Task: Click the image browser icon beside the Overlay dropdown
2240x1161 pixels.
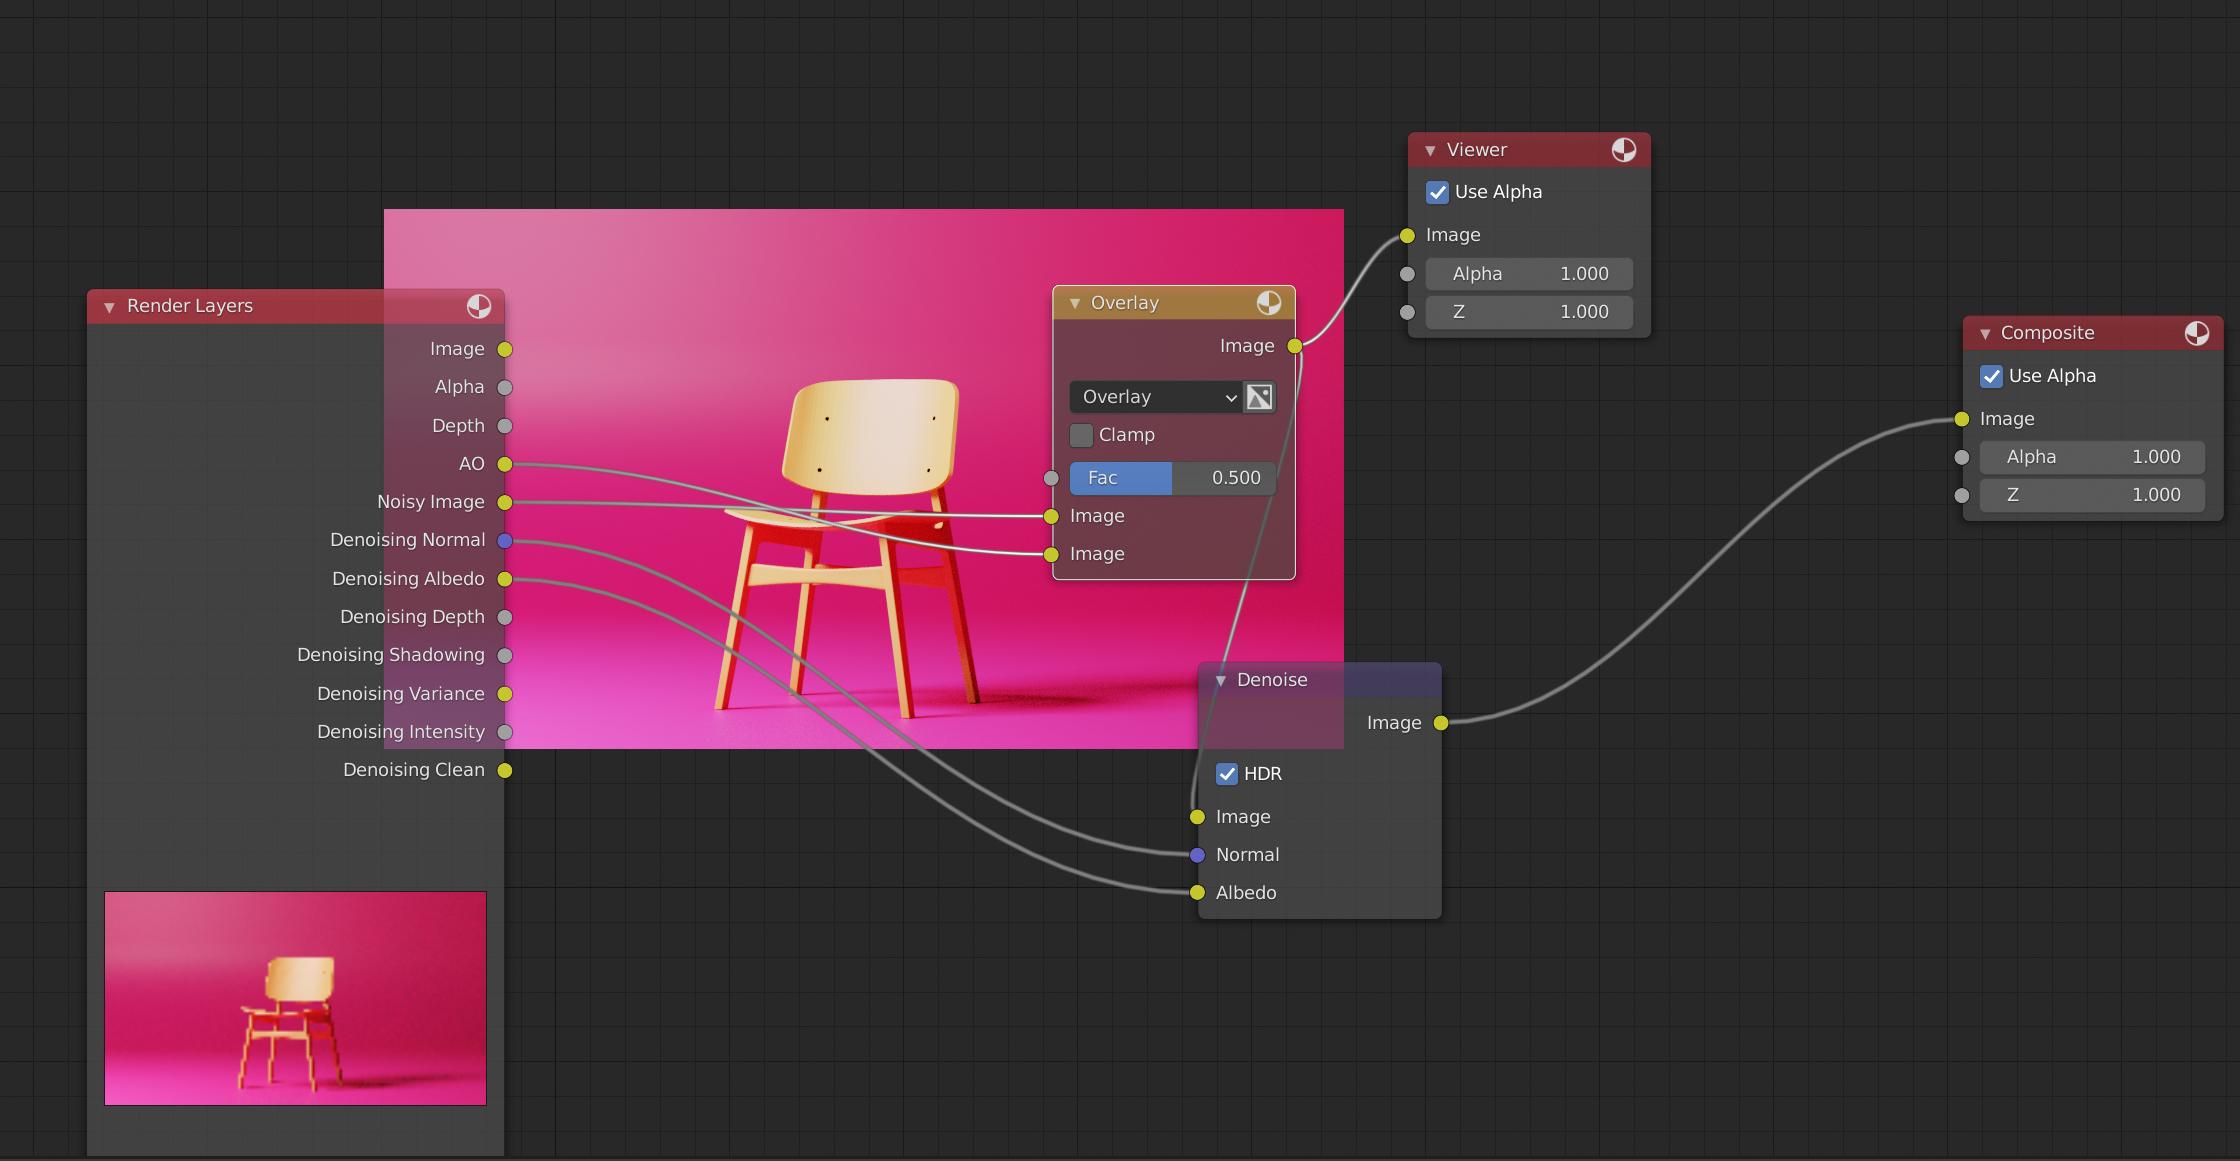Action: coord(1259,397)
